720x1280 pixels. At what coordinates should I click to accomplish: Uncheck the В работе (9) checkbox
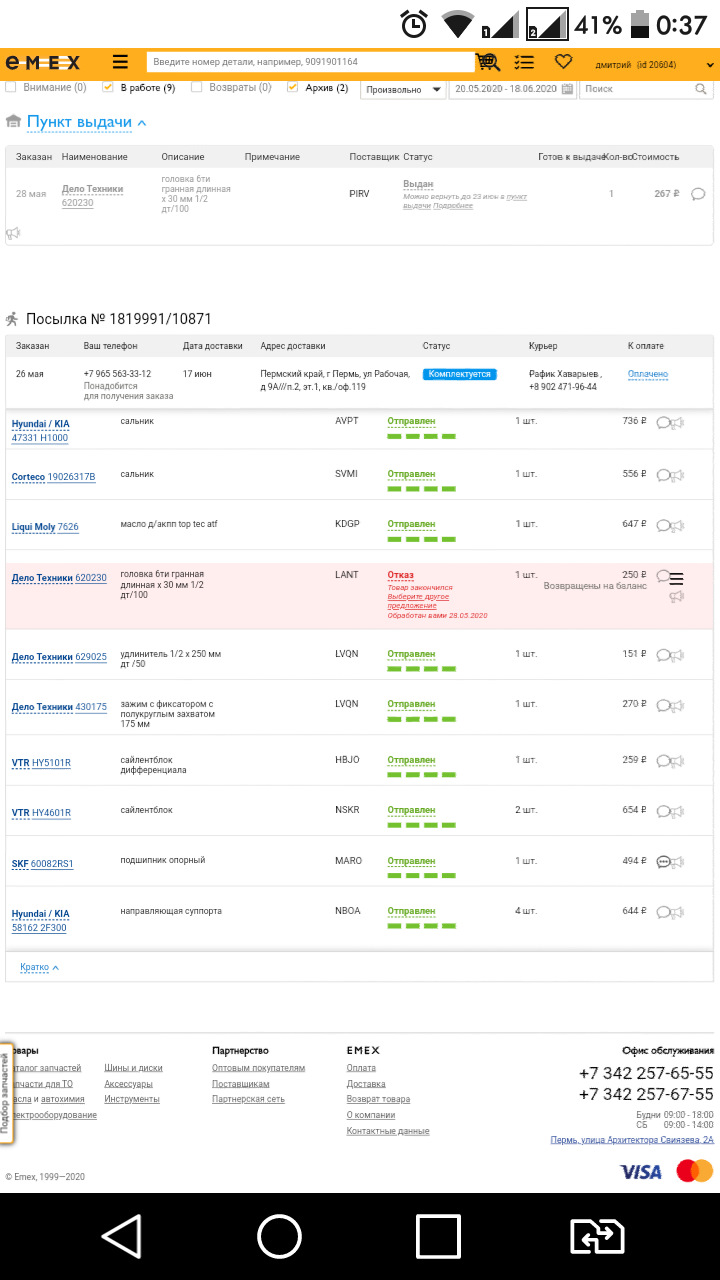pyautogui.click(x=108, y=88)
